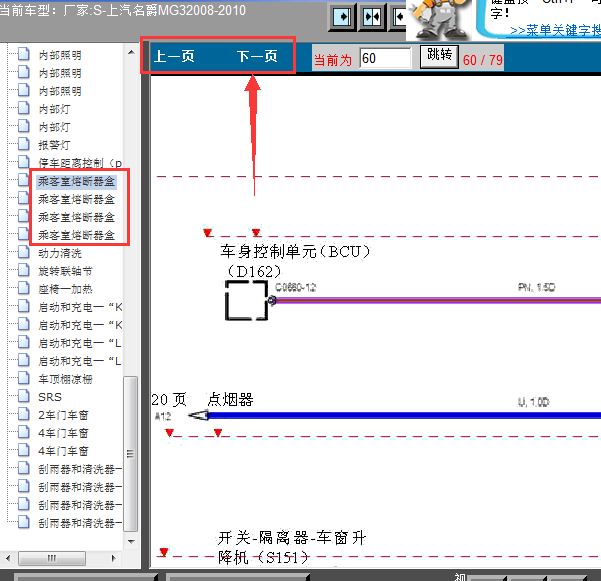Click the document icon beside 报警灯

point(24,144)
